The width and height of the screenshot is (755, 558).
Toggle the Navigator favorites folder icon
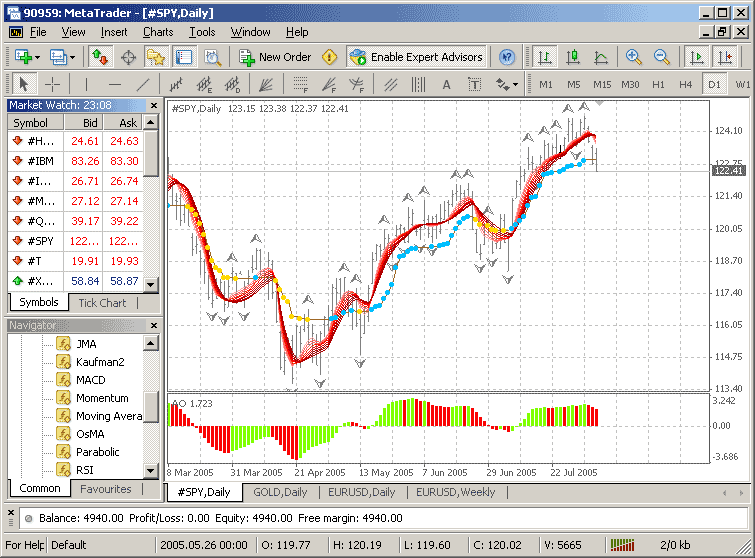[x=156, y=57]
